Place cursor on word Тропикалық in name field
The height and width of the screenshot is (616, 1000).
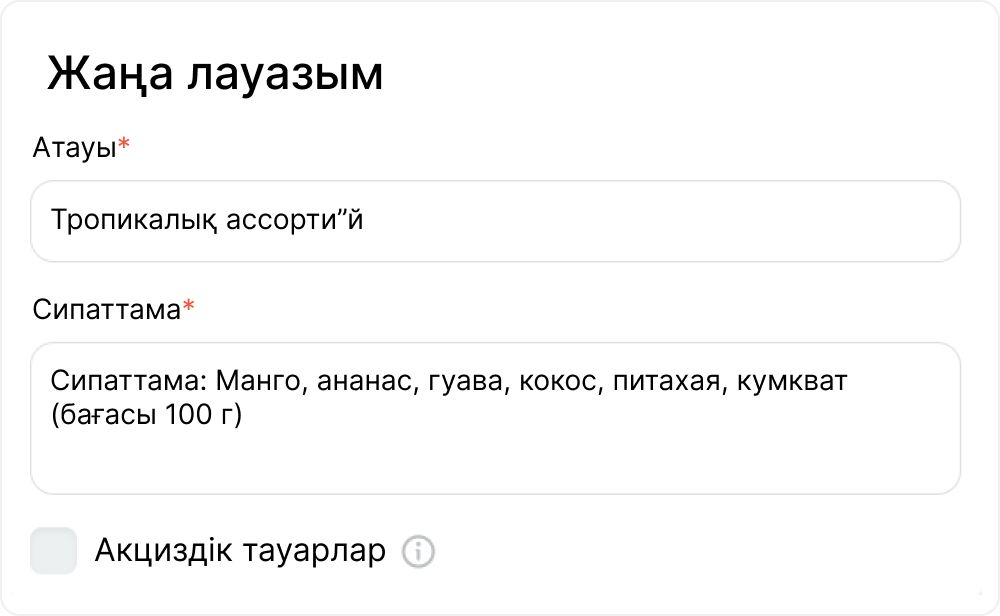[x=135, y=219]
